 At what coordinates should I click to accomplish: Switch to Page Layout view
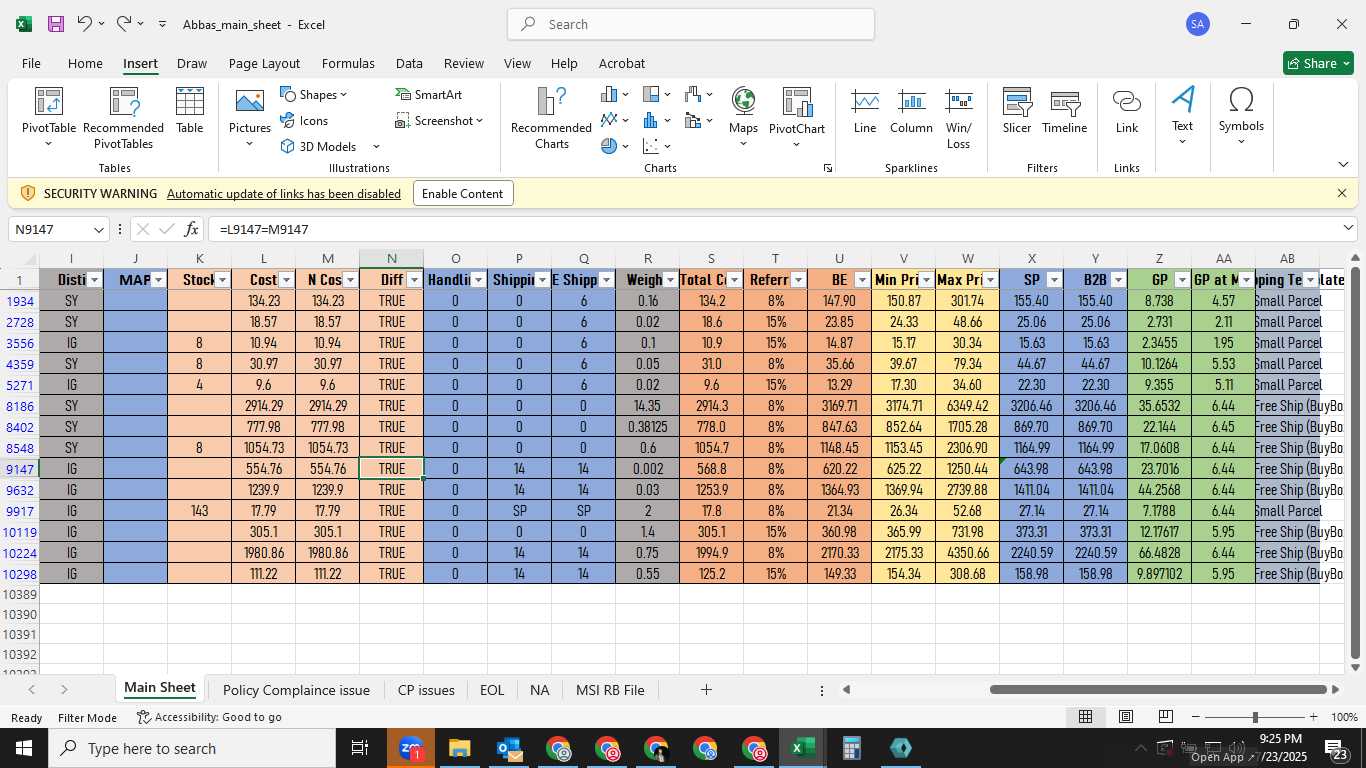[1126, 717]
